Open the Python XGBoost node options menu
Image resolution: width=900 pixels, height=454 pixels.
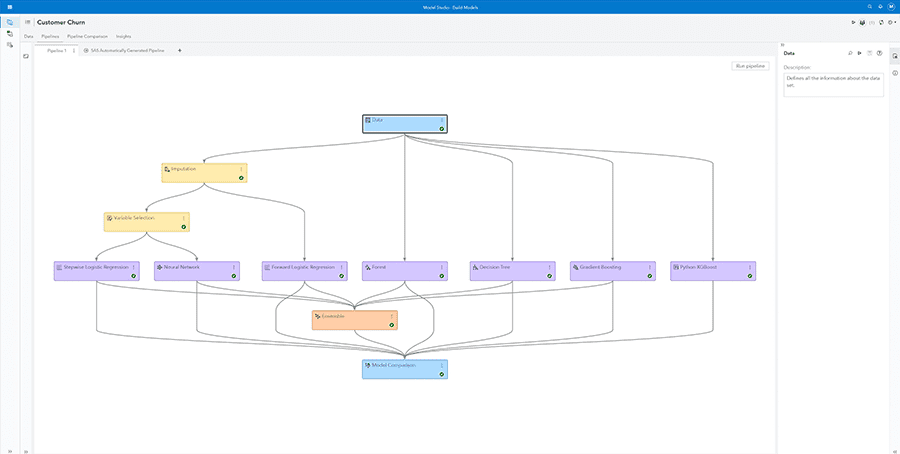pyautogui.click(x=750, y=267)
